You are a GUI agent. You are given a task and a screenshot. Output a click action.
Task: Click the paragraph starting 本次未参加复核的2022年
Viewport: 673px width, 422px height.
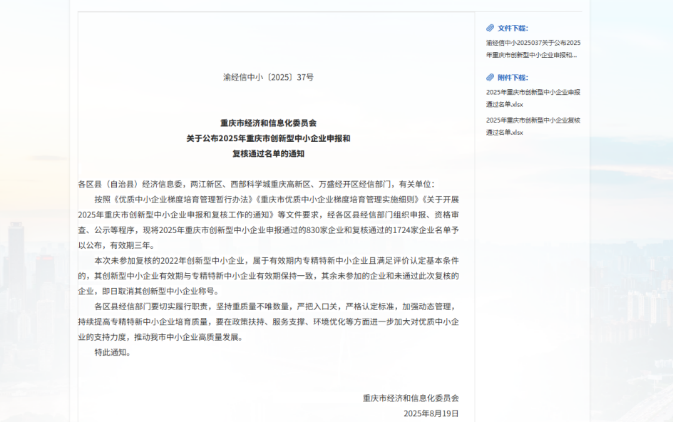click(x=268, y=275)
